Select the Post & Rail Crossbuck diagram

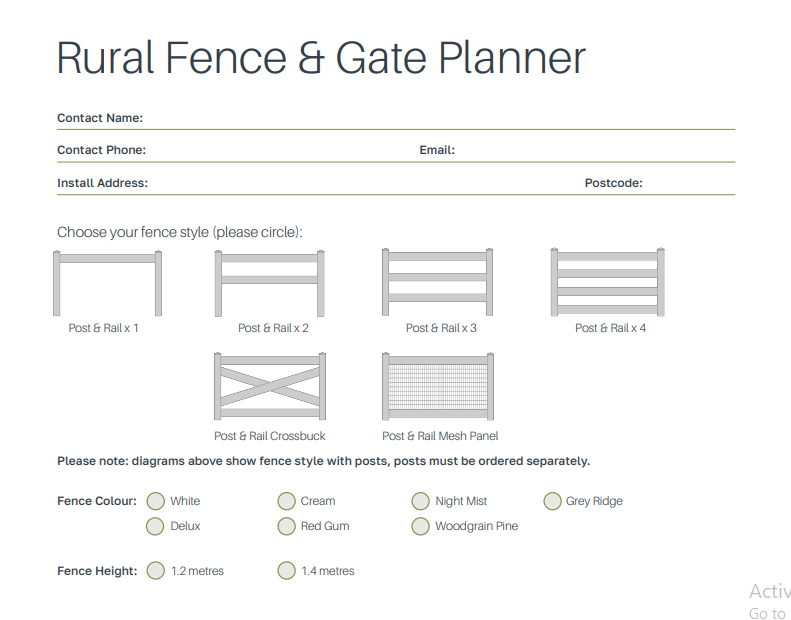tap(270, 386)
